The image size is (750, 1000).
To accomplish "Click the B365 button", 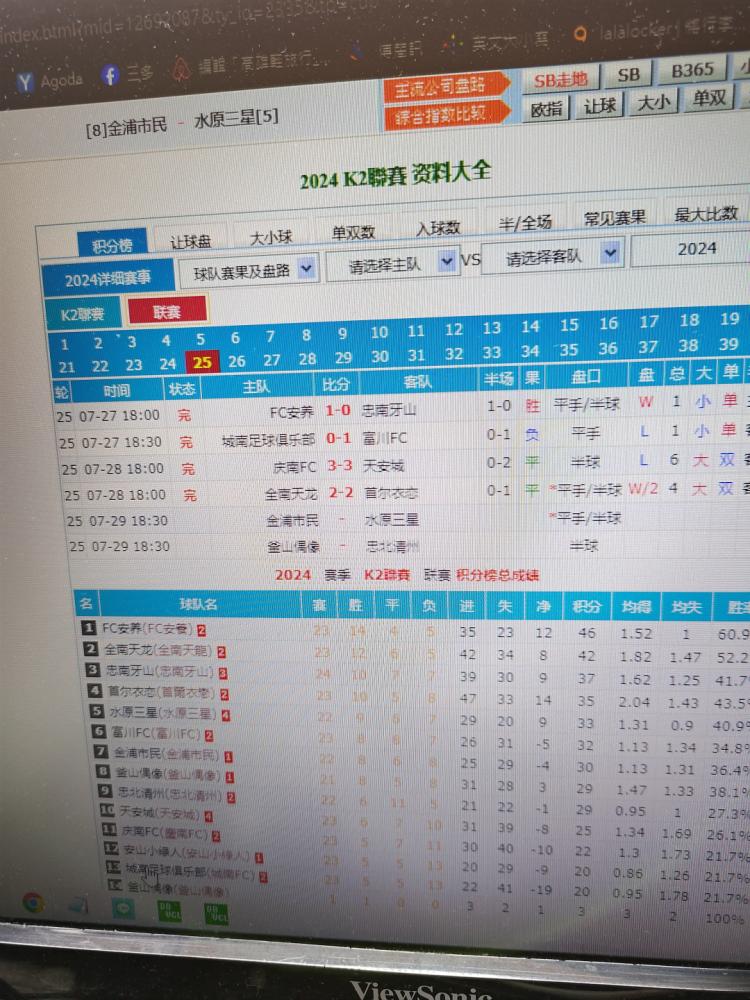I will [693, 70].
